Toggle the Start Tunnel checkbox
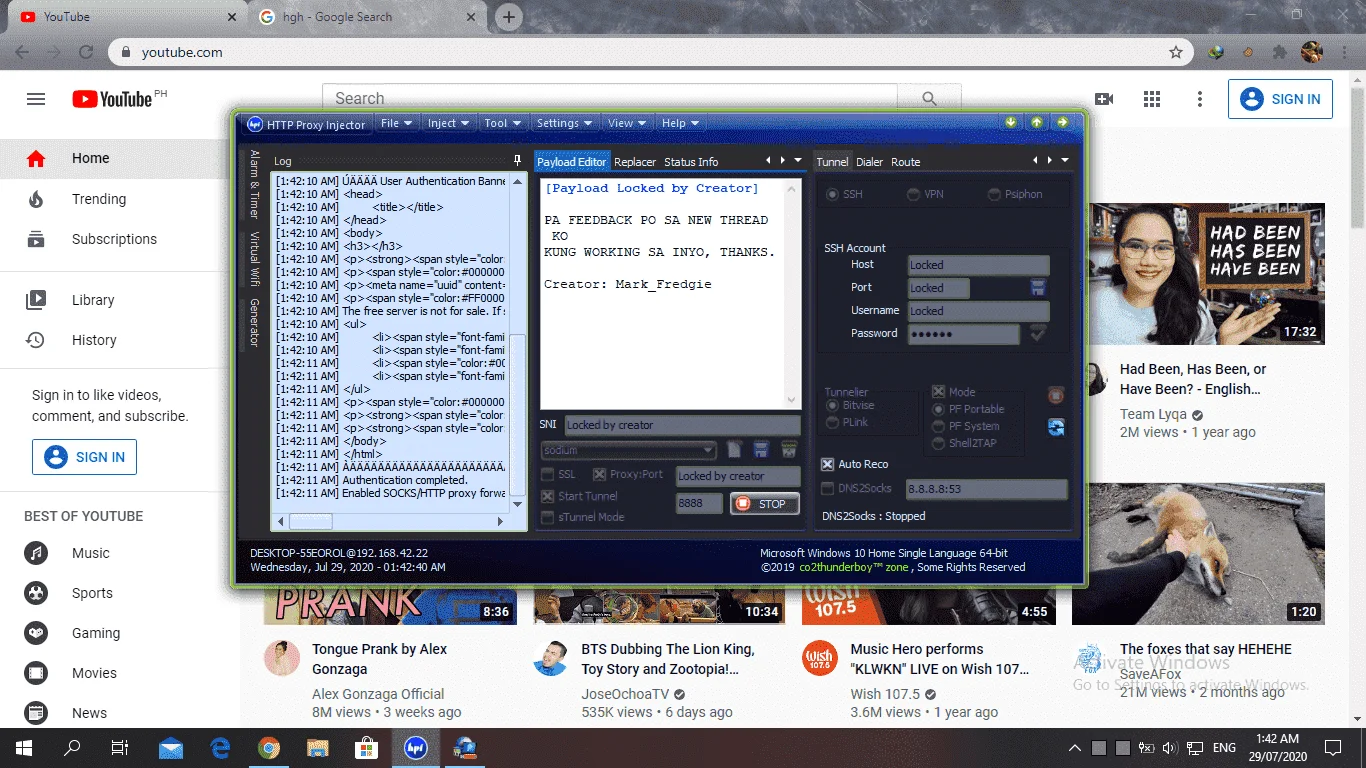This screenshot has width=1366, height=768. pos(547,496)
